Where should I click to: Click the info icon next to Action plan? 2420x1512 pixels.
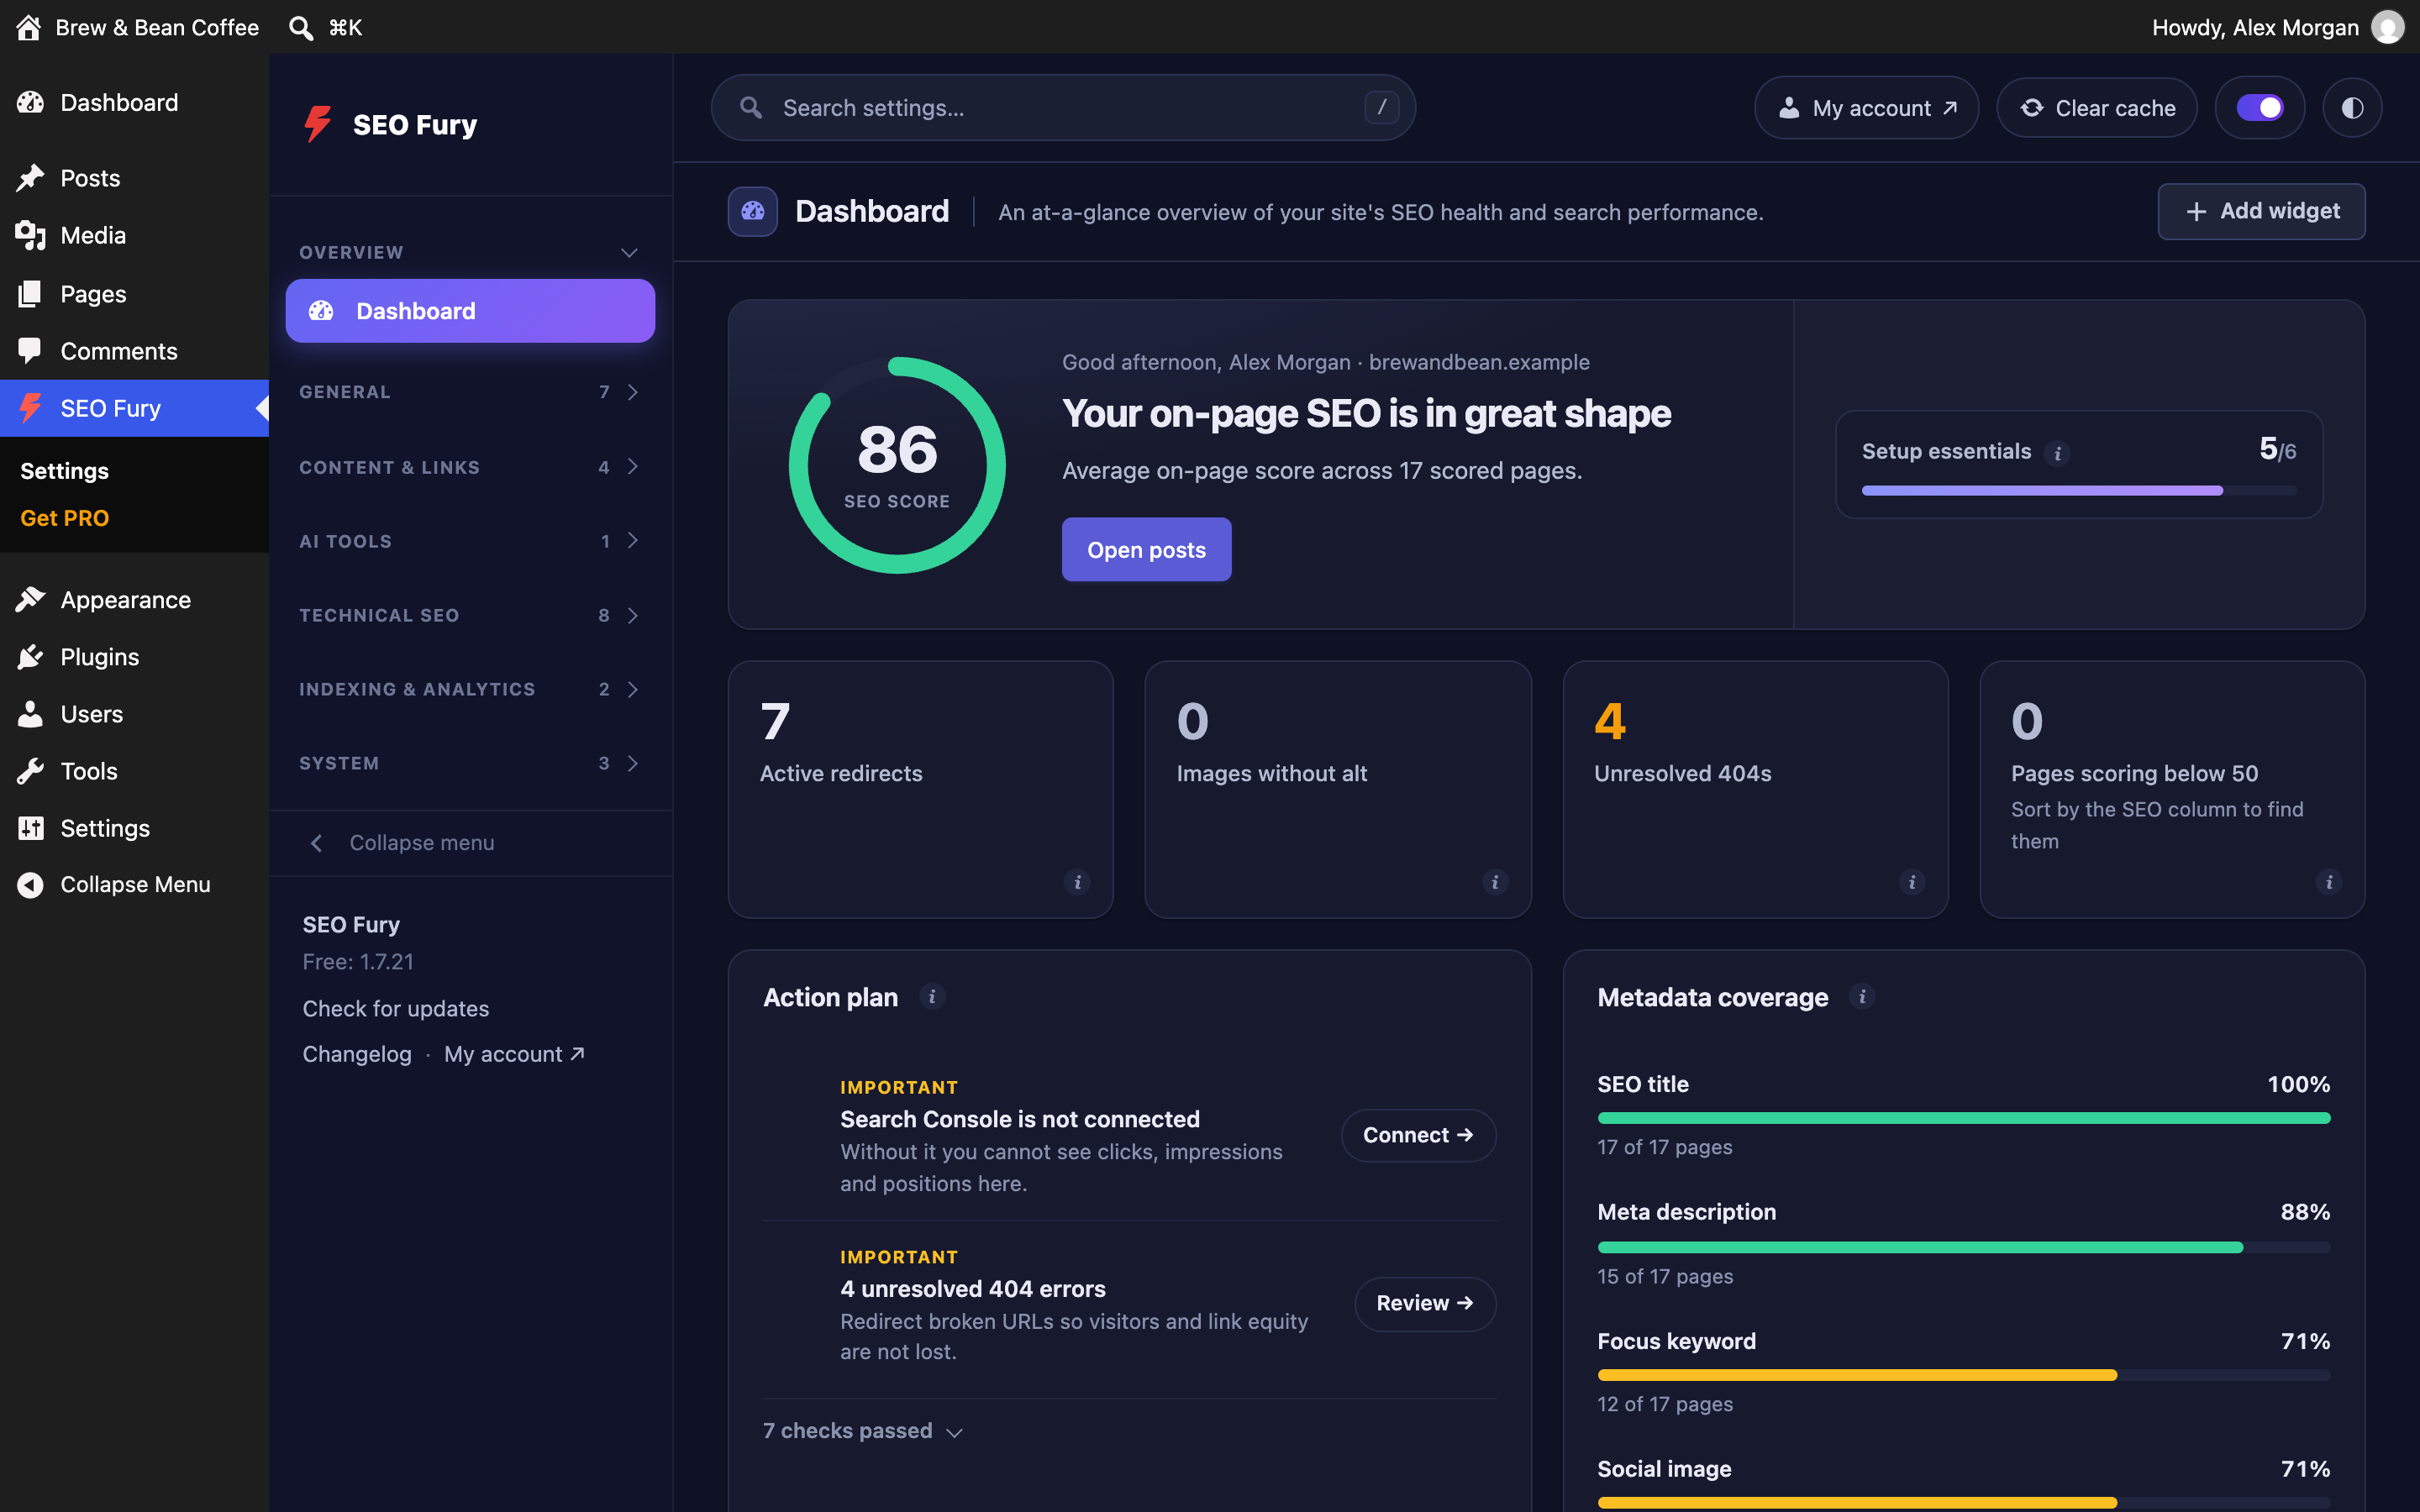(932, 997)
